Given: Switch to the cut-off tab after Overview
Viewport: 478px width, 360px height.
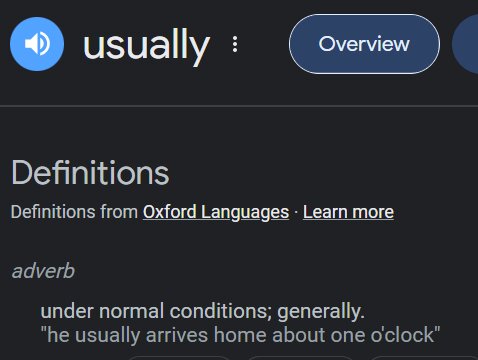Looking at the screenshot, I should 467,44.
